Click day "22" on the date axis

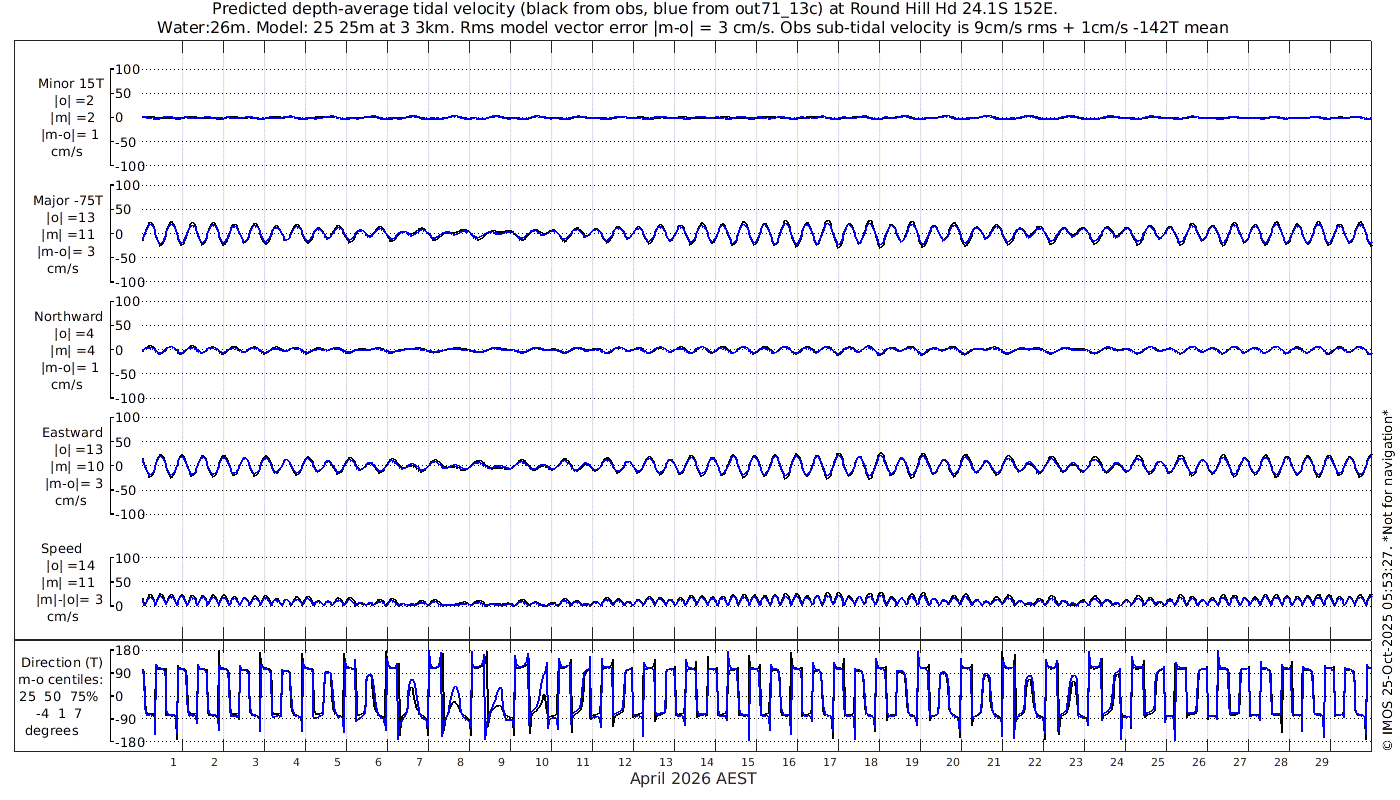pyautogui.click(x=1035, y=762)
